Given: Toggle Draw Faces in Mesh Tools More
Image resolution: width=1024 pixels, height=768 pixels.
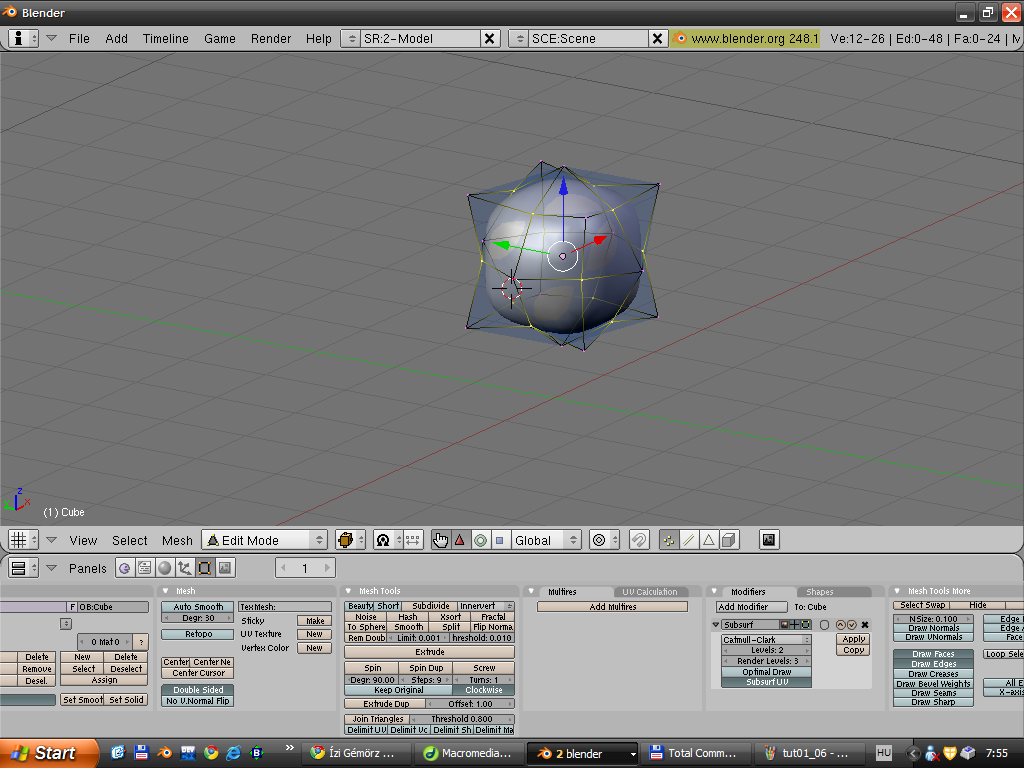Looking at the screenshot, I should [x=933, y=654].
